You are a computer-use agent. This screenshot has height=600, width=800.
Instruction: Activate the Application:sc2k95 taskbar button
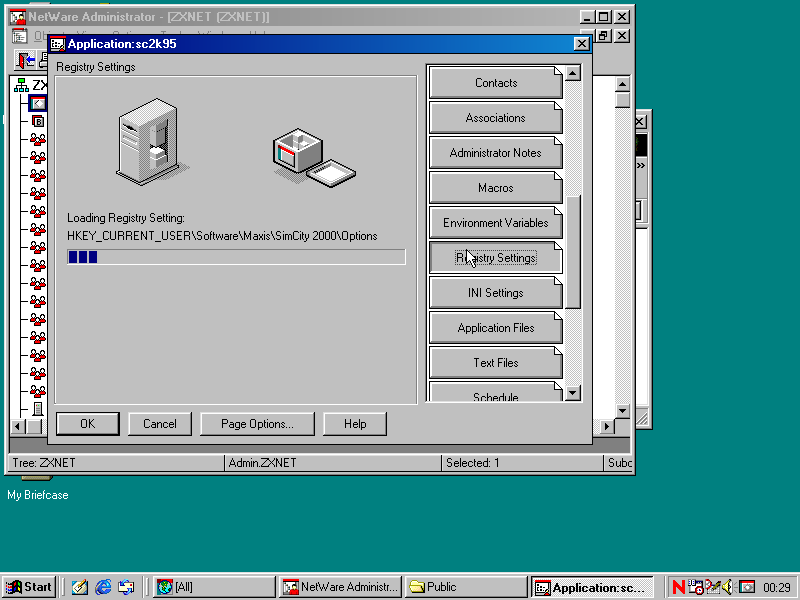pyautogui.click(x=592, y=587)
